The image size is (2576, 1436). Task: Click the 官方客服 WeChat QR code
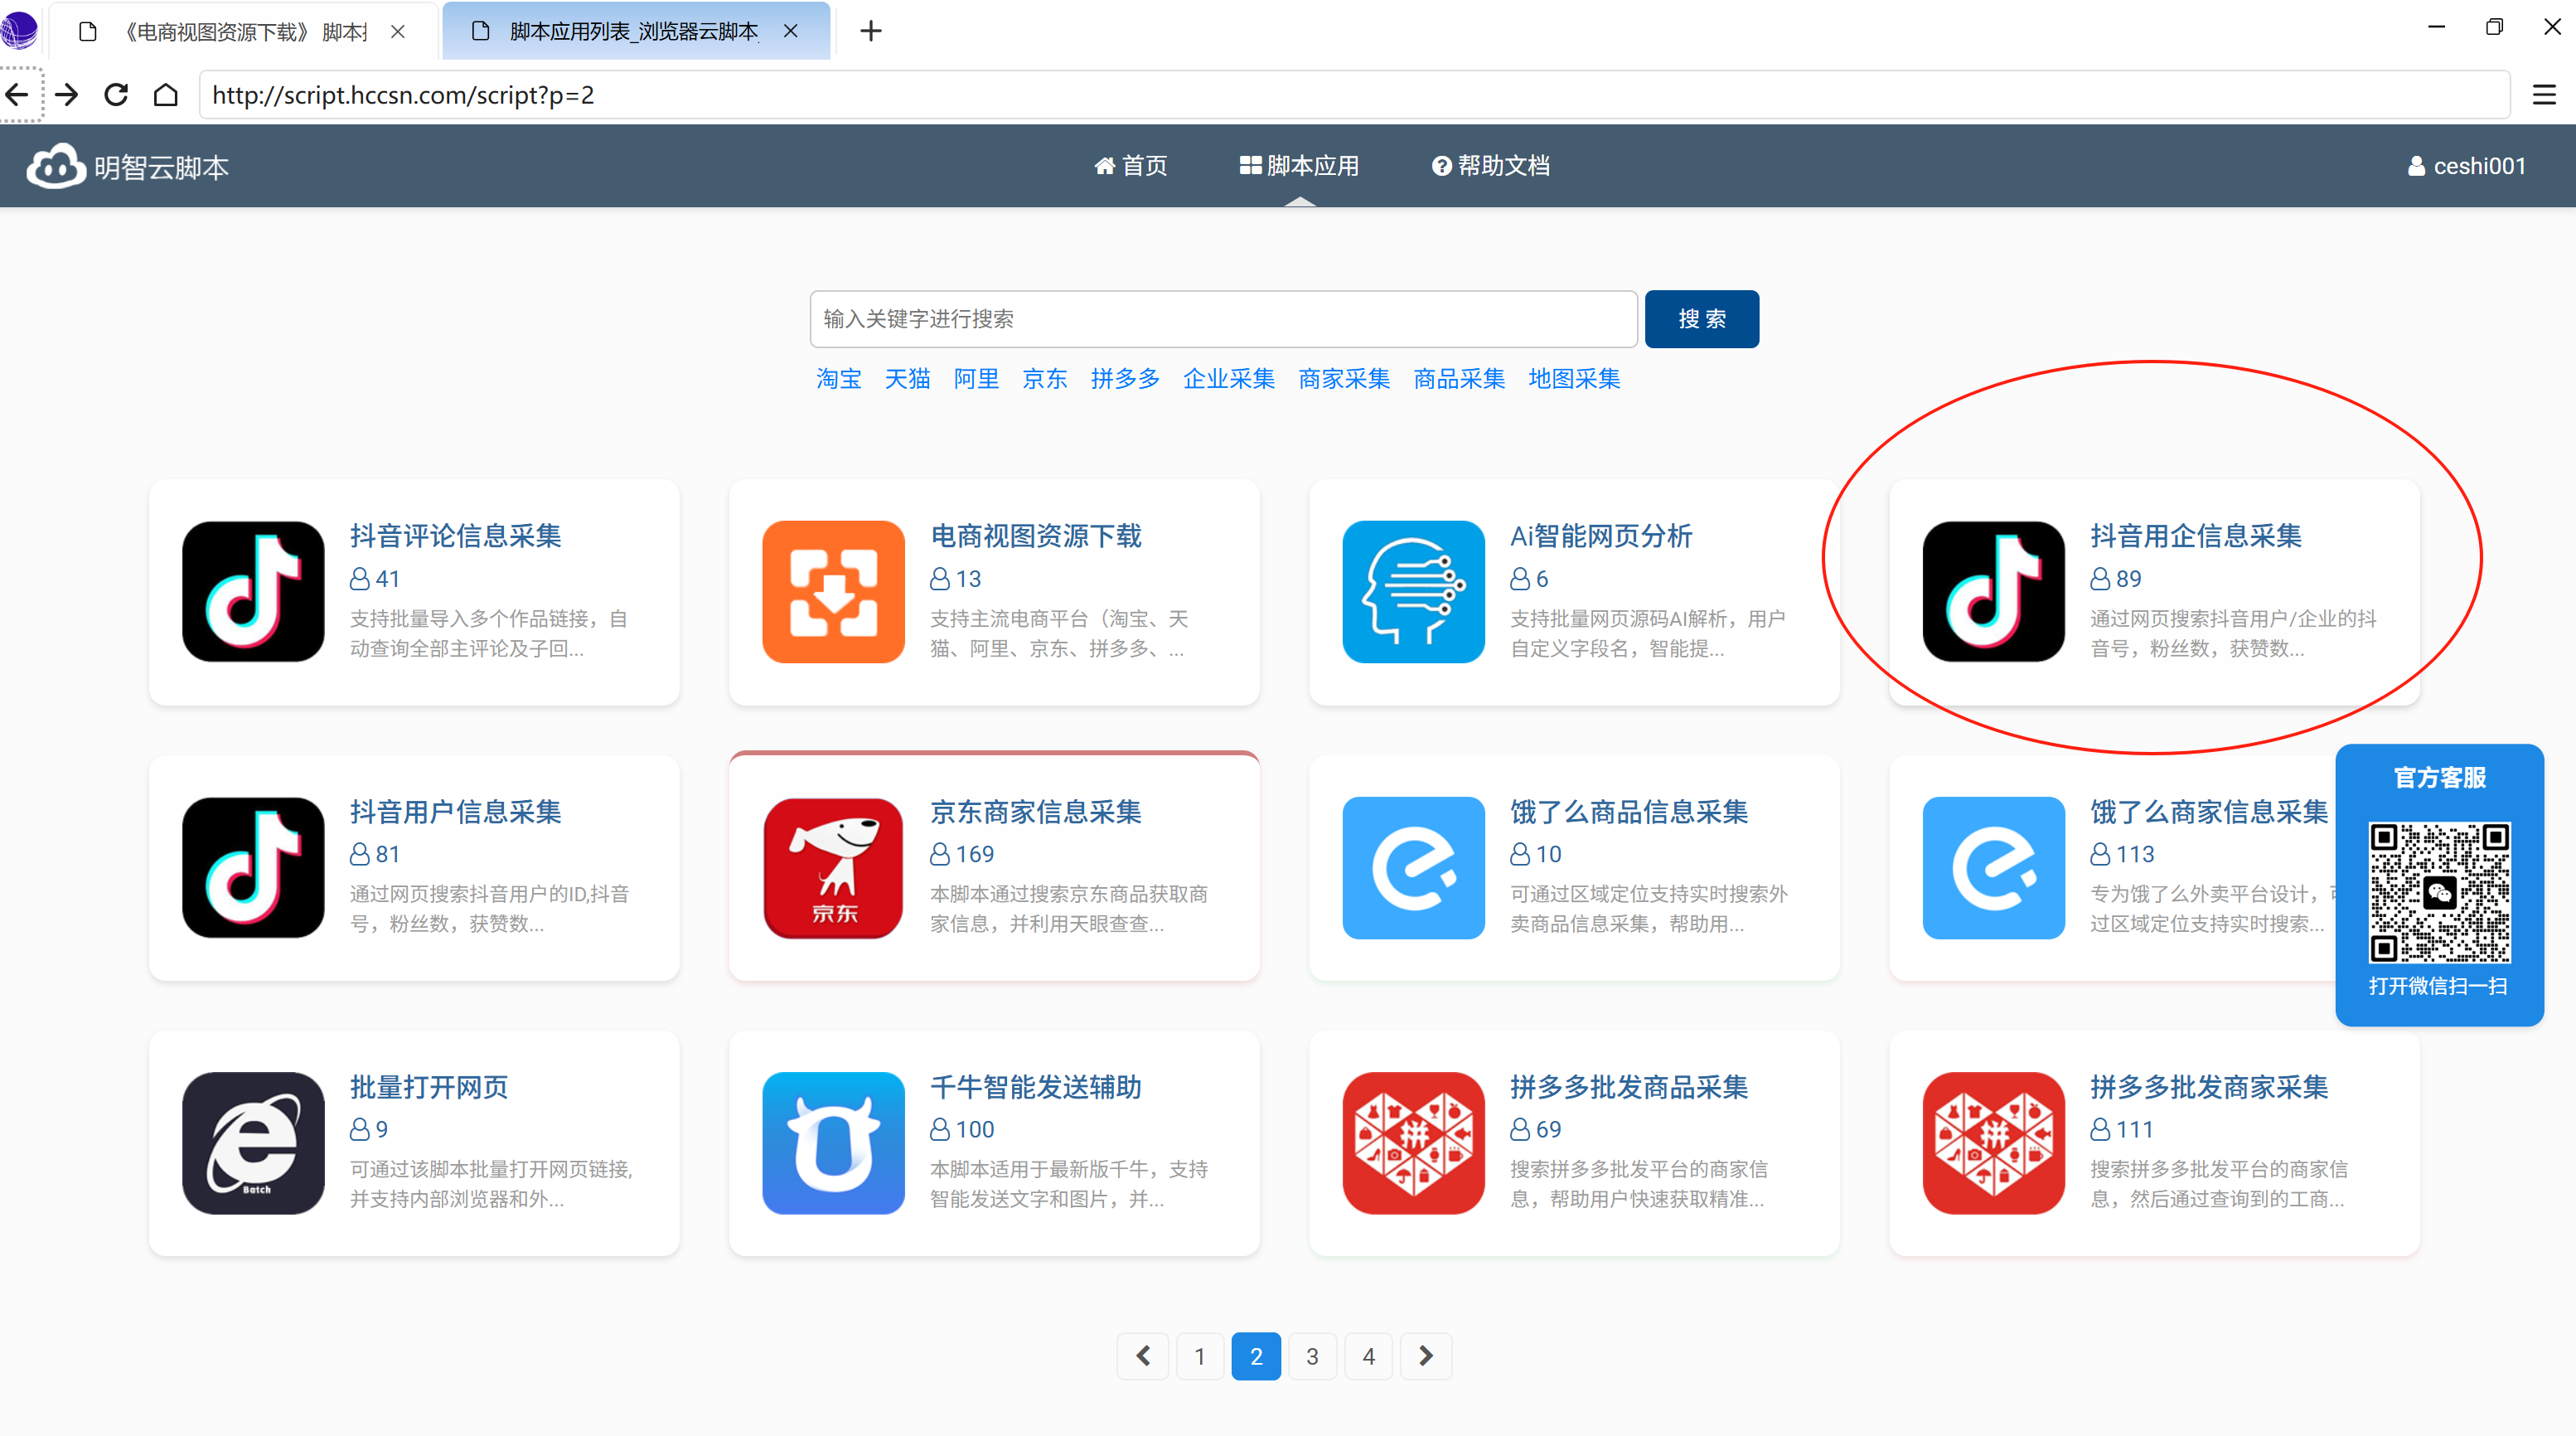pos(2439,893)
